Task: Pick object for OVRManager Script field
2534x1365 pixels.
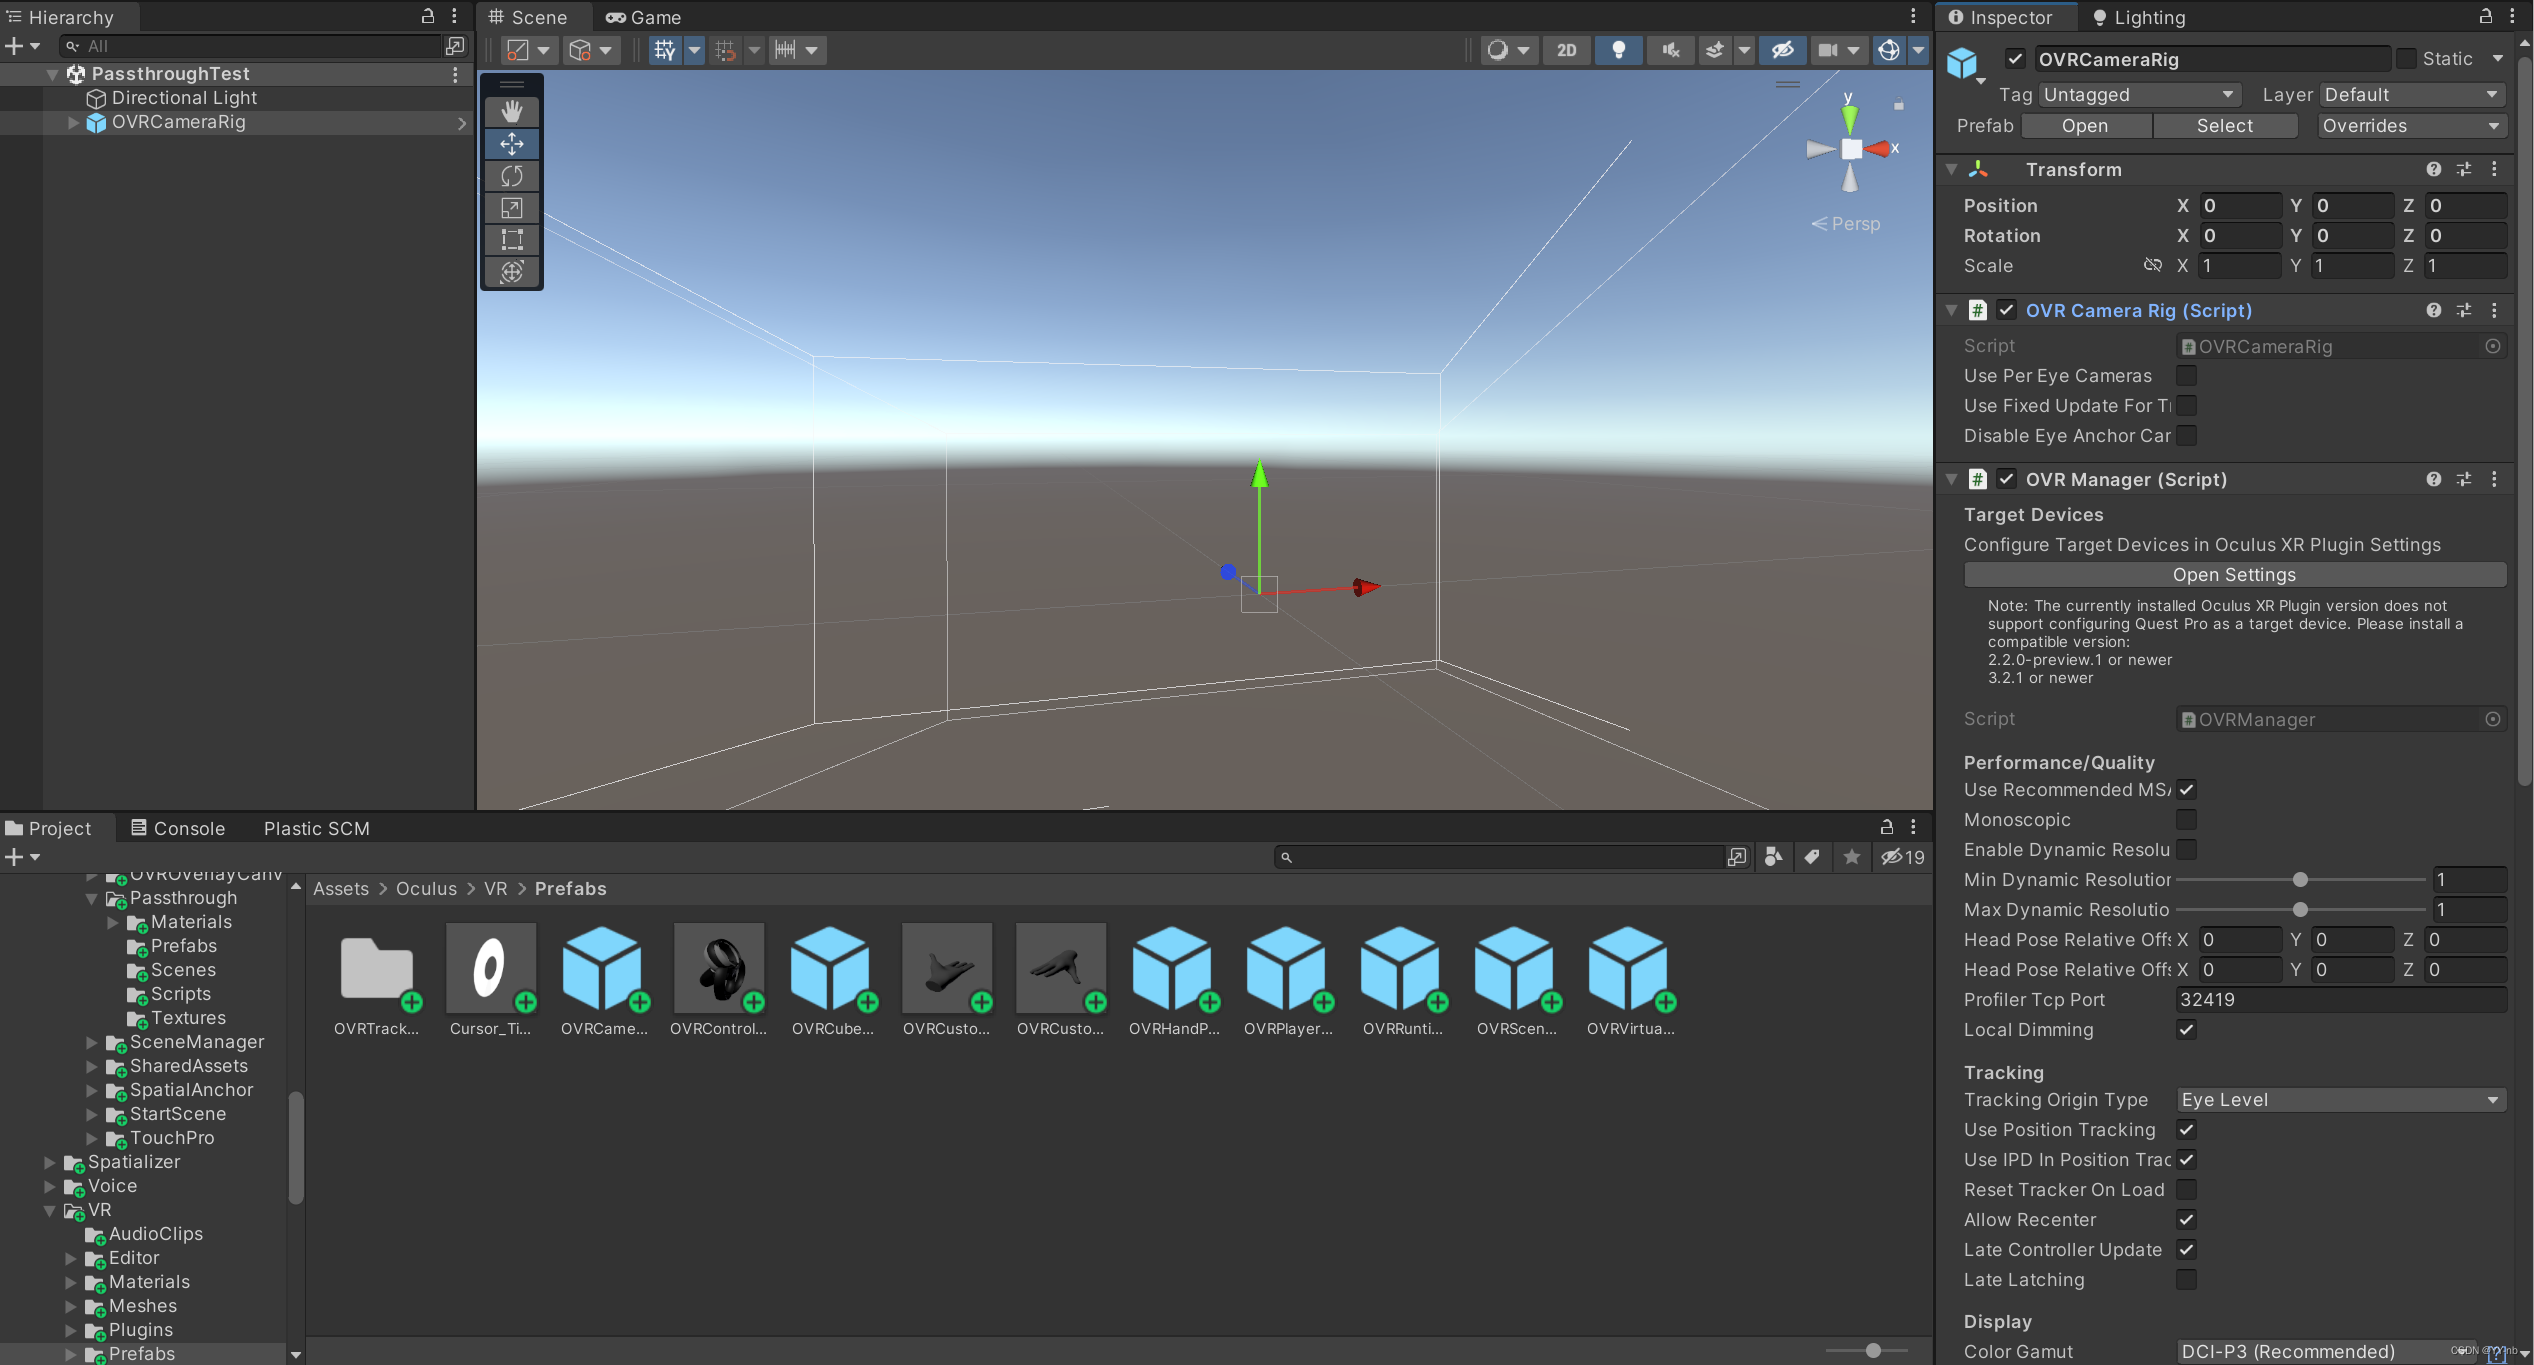Action: pos(2493,719)
